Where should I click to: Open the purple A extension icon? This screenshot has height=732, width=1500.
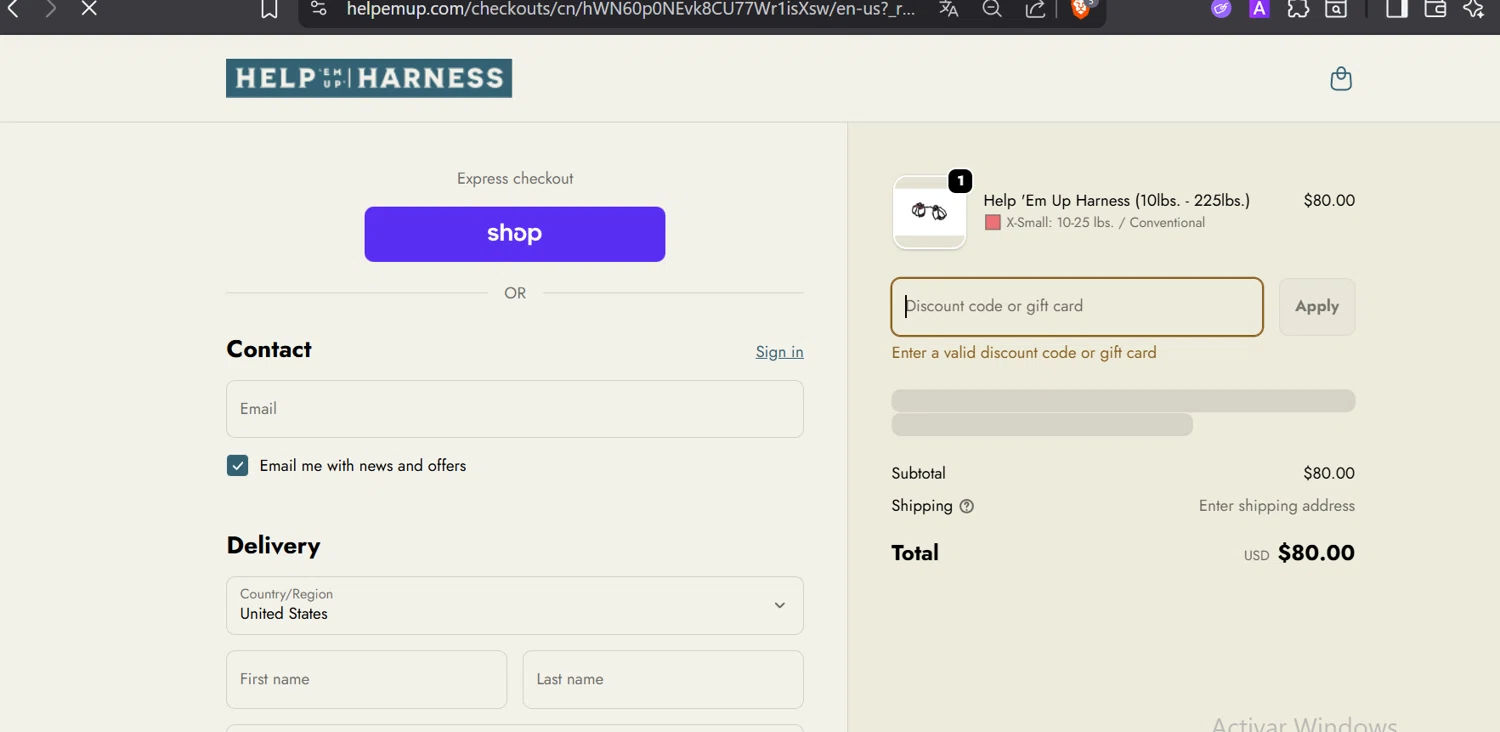[1260, 9]
